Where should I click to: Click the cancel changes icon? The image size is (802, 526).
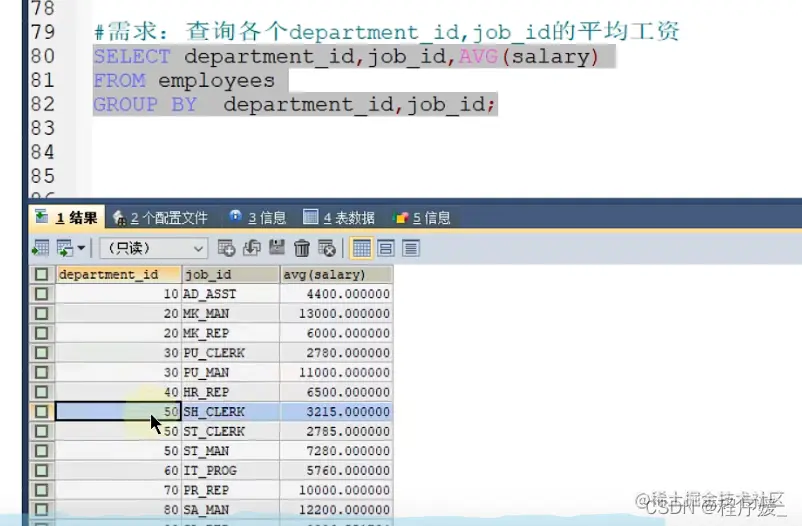coord(327,248)
